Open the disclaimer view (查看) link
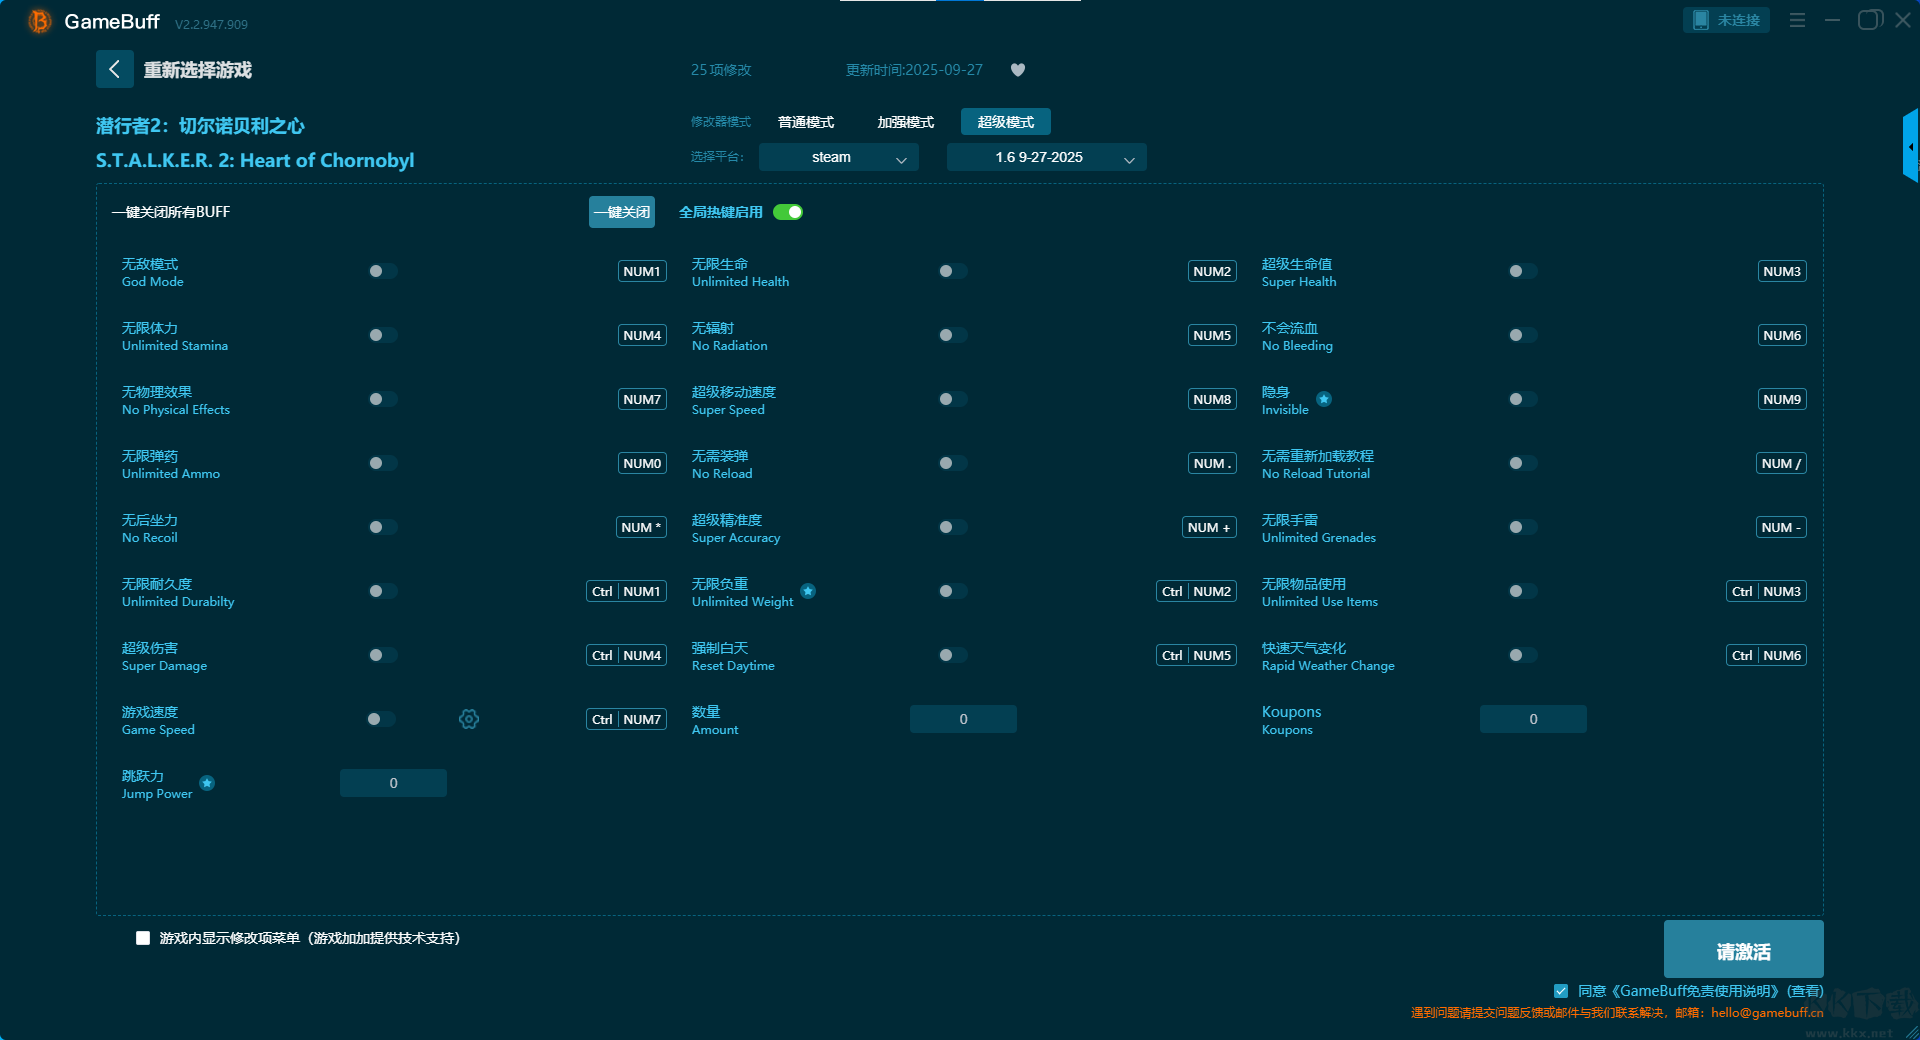Image resolution: width=1920 pixels, height=1040 pixels. 1805,991
